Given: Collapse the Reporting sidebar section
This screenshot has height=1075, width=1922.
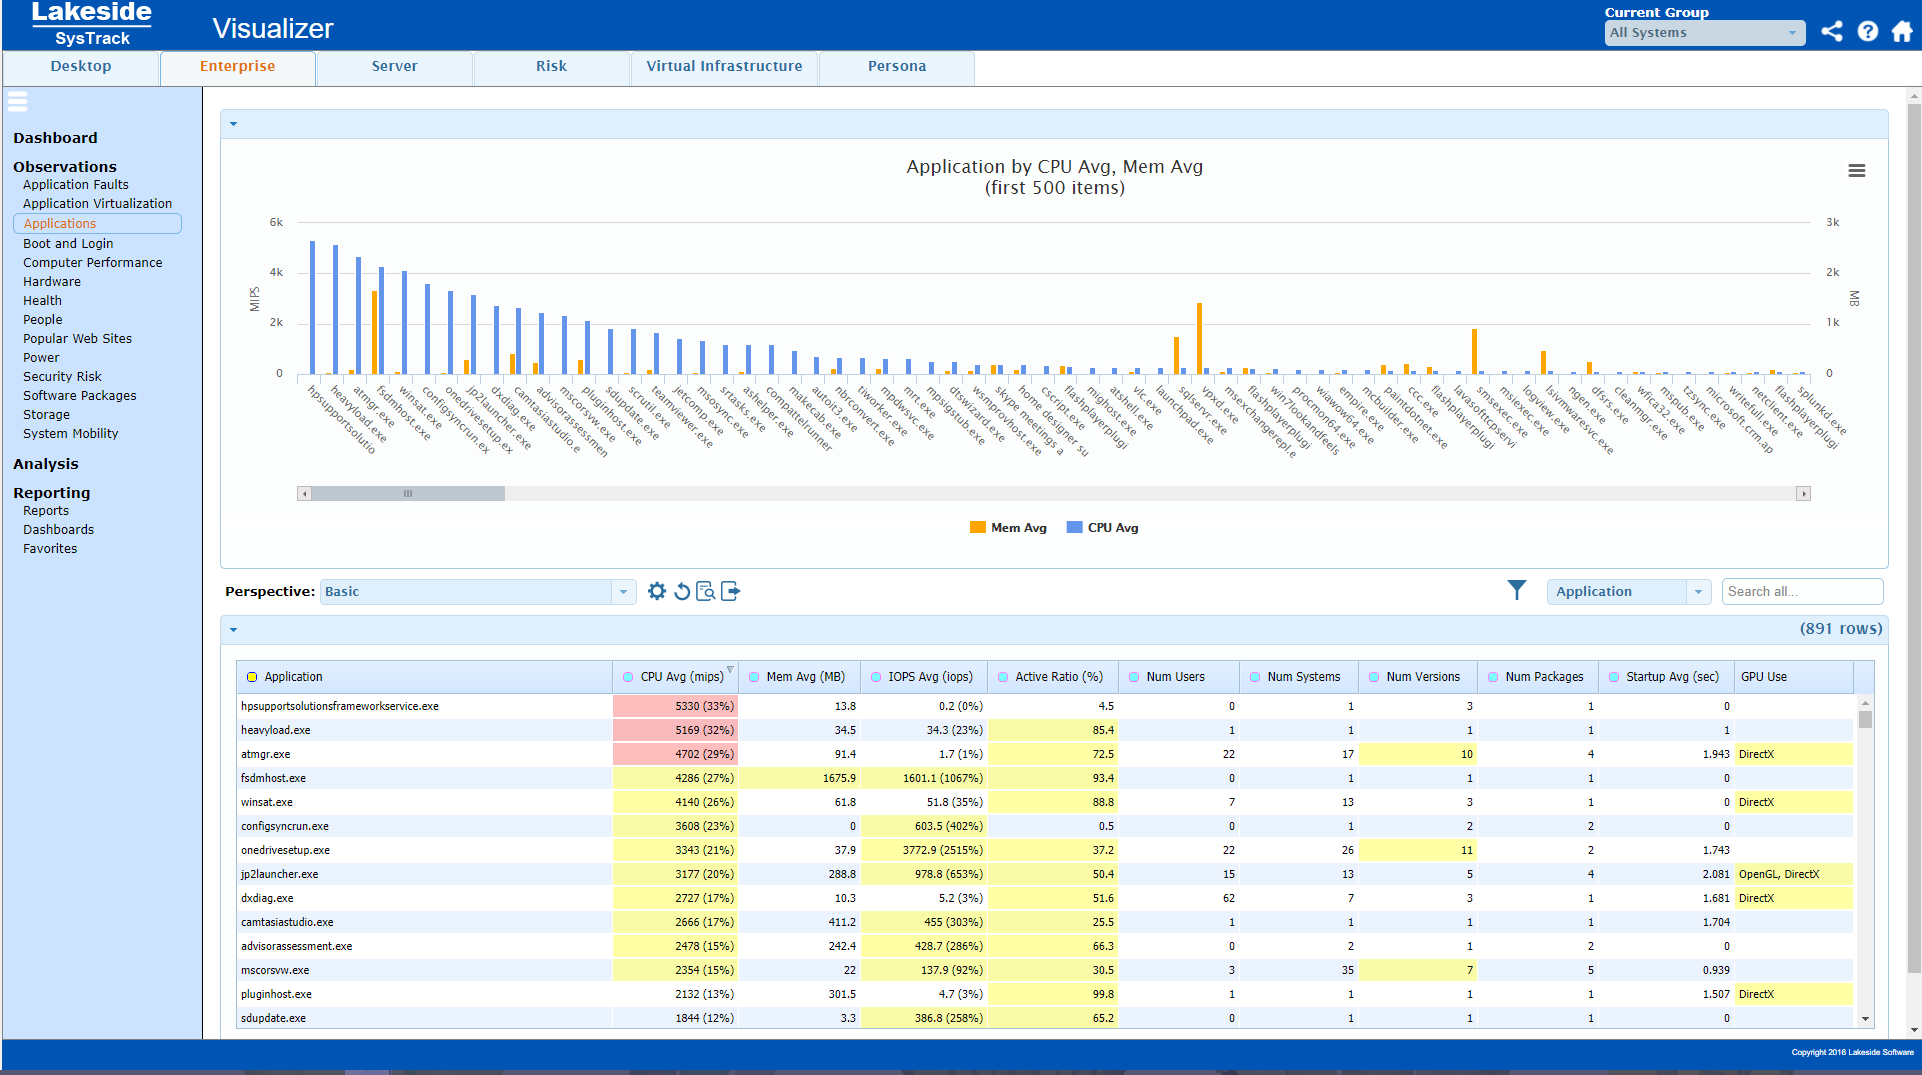Looking at the screenshot, I should 52,493.
